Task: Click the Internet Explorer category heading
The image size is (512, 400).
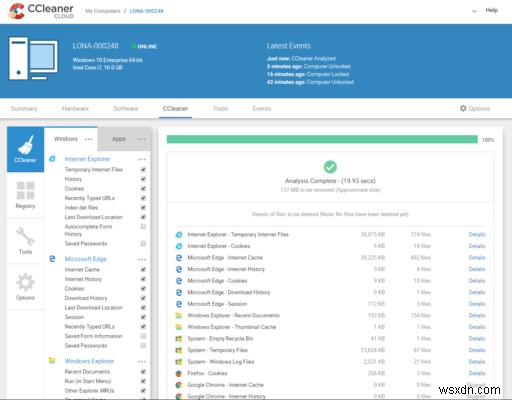Action: point(87,159)
